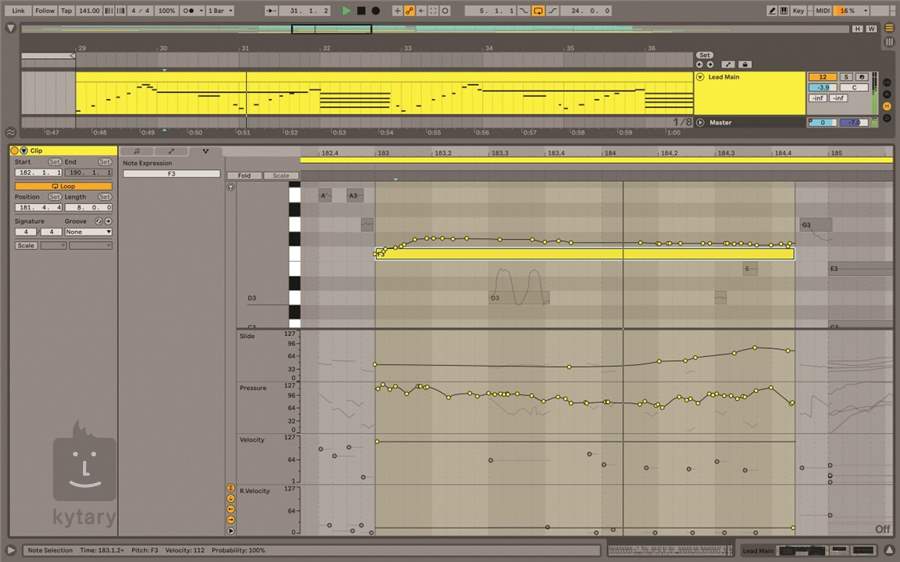The height and width of the screenshot is (562, 900).
Task: Click the Arrangement overview bar
Action: point(435,29)
